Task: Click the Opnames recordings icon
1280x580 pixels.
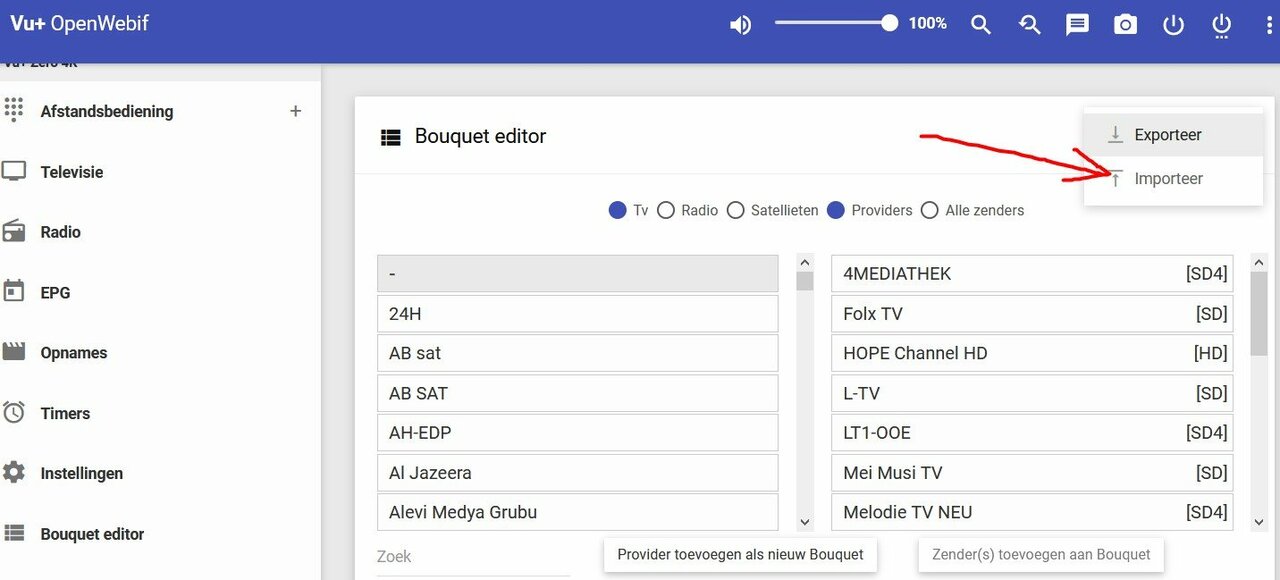Action: pos(14,352)
